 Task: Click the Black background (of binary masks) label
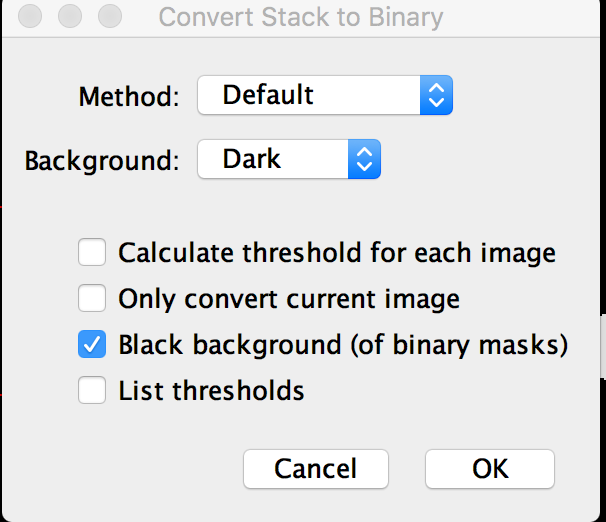pos(343,345)
